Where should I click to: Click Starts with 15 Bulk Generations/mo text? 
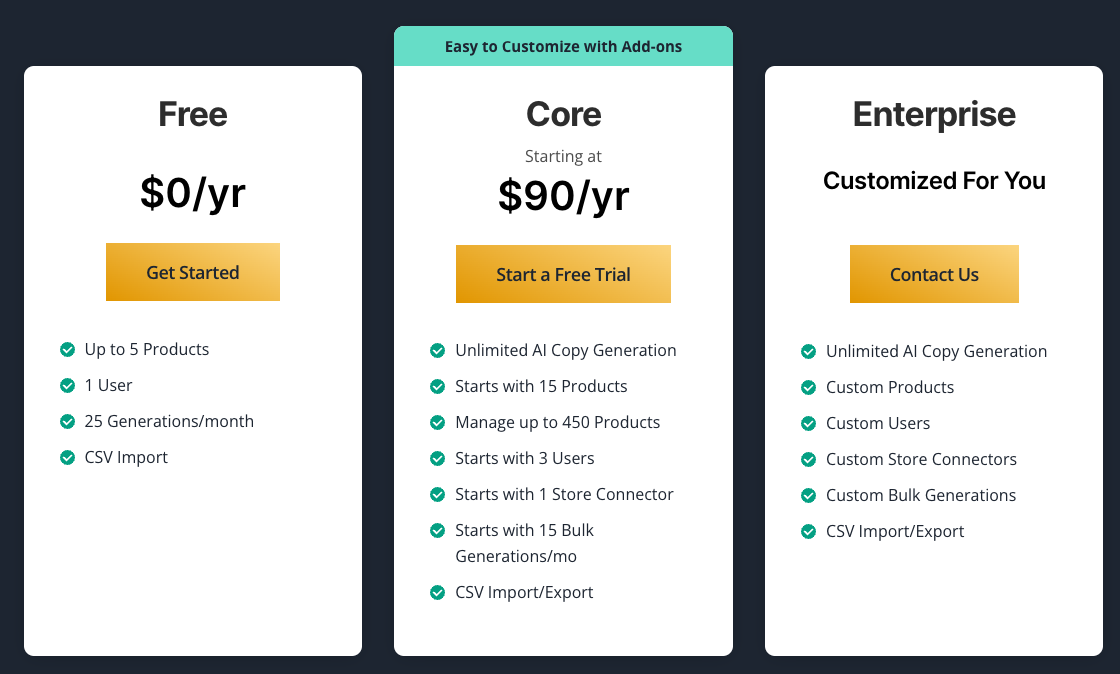524,543
